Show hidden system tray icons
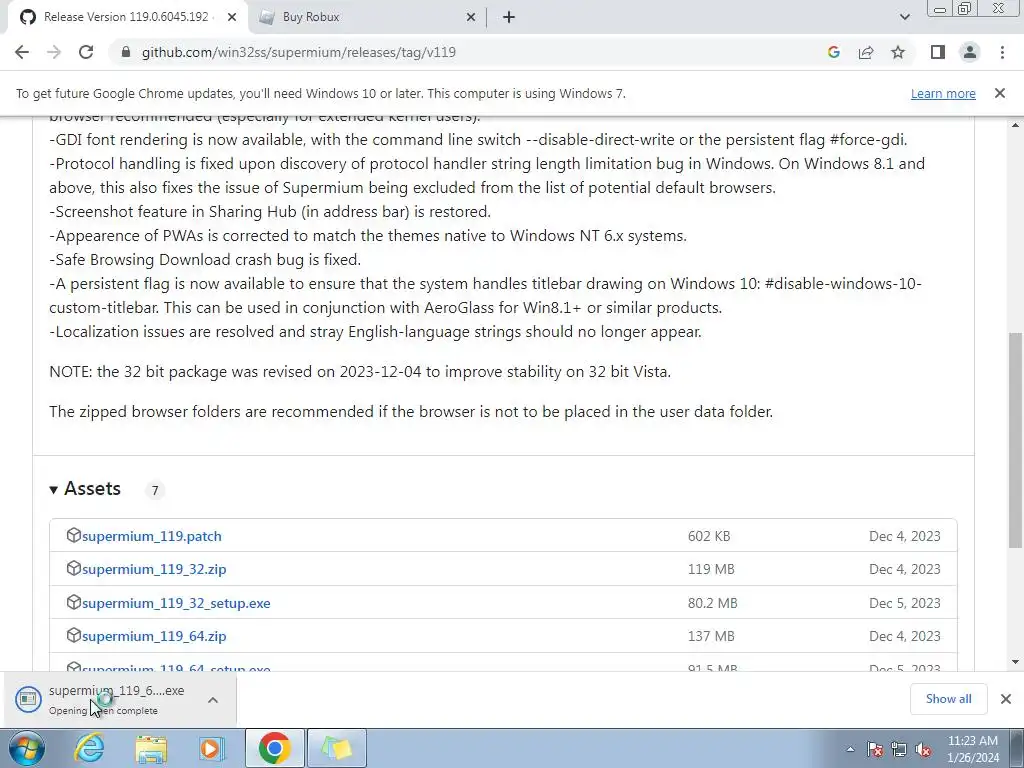This screenshot has height=768, width=1024. (850, 749)
